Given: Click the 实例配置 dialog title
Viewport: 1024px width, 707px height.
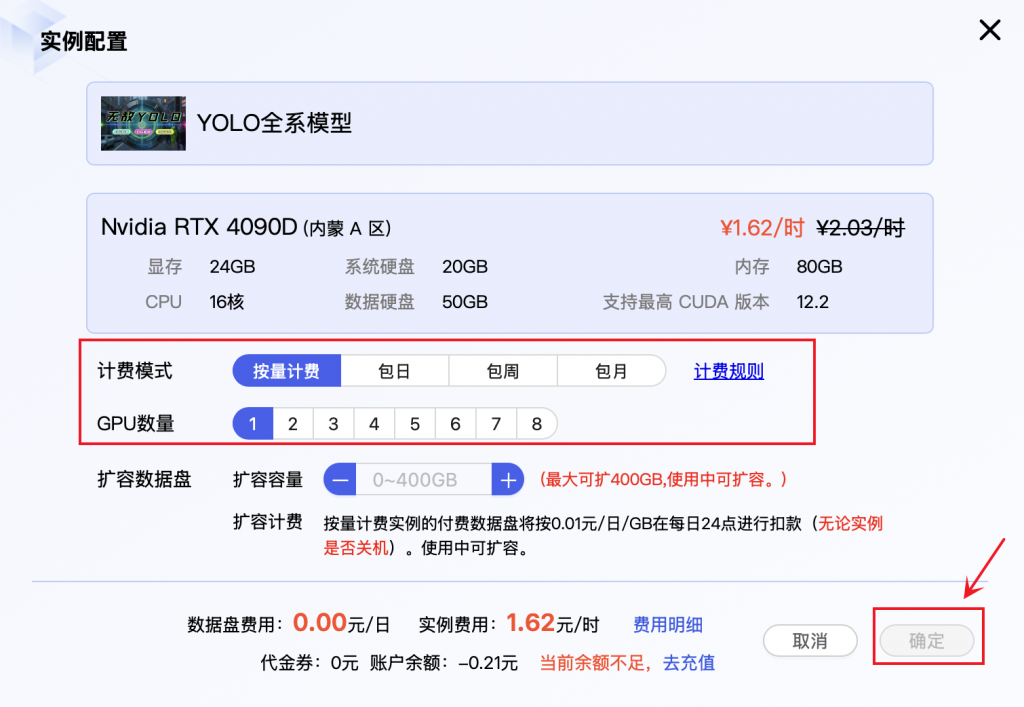Looking at the screenshot, I should pyautogui.click(x=84, y=41).
